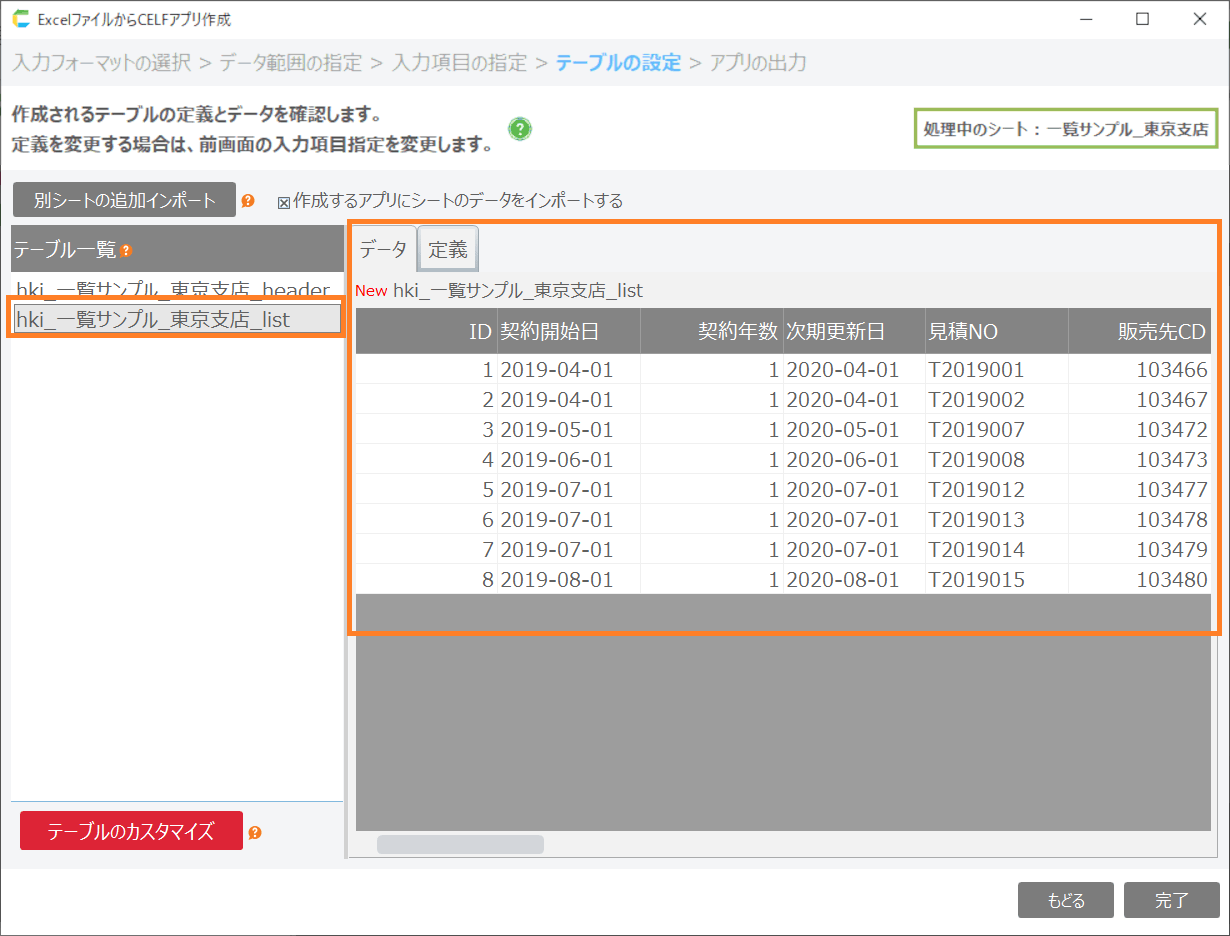Switch to the 定義 tab

point(448,250)
